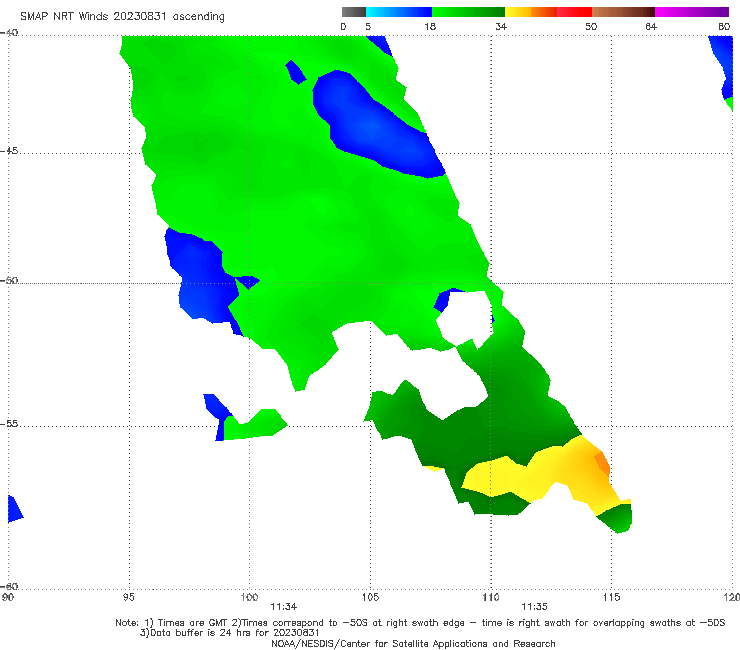Click the magenta-purple segment of the color bar

point(692,12)
